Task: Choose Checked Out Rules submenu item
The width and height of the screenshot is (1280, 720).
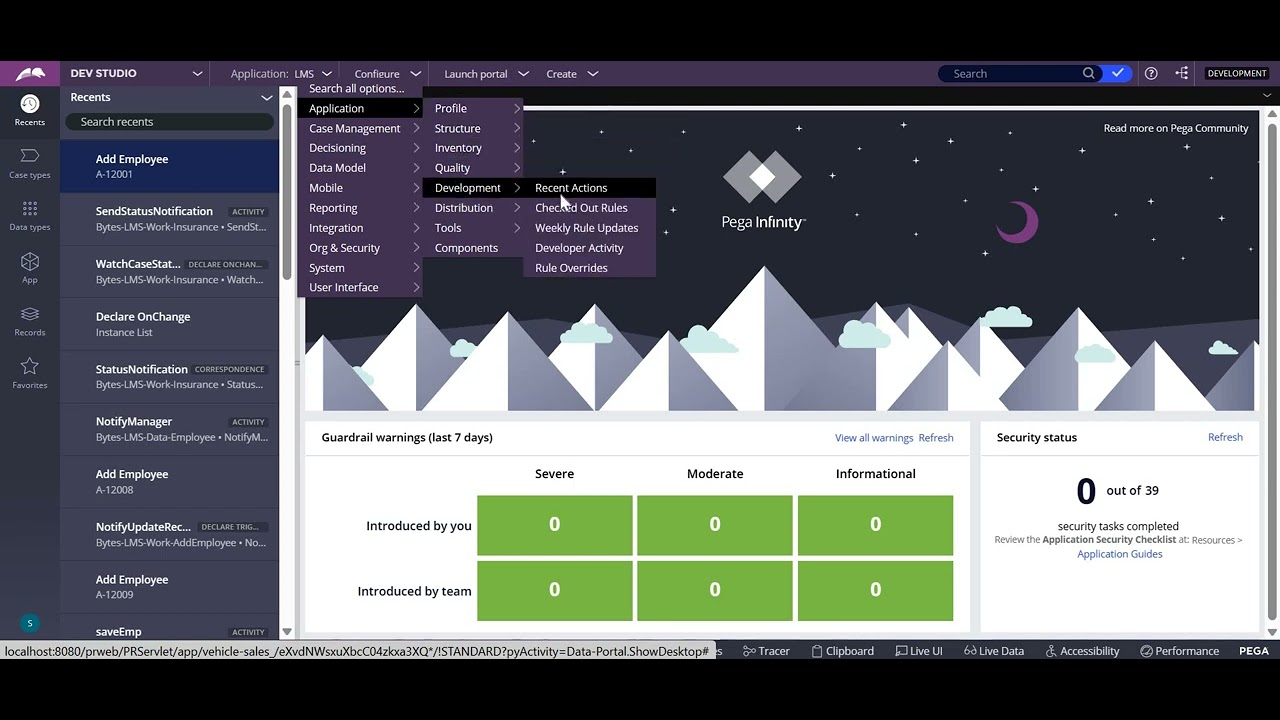Action: pyautogui.click(x=590, y=208)
